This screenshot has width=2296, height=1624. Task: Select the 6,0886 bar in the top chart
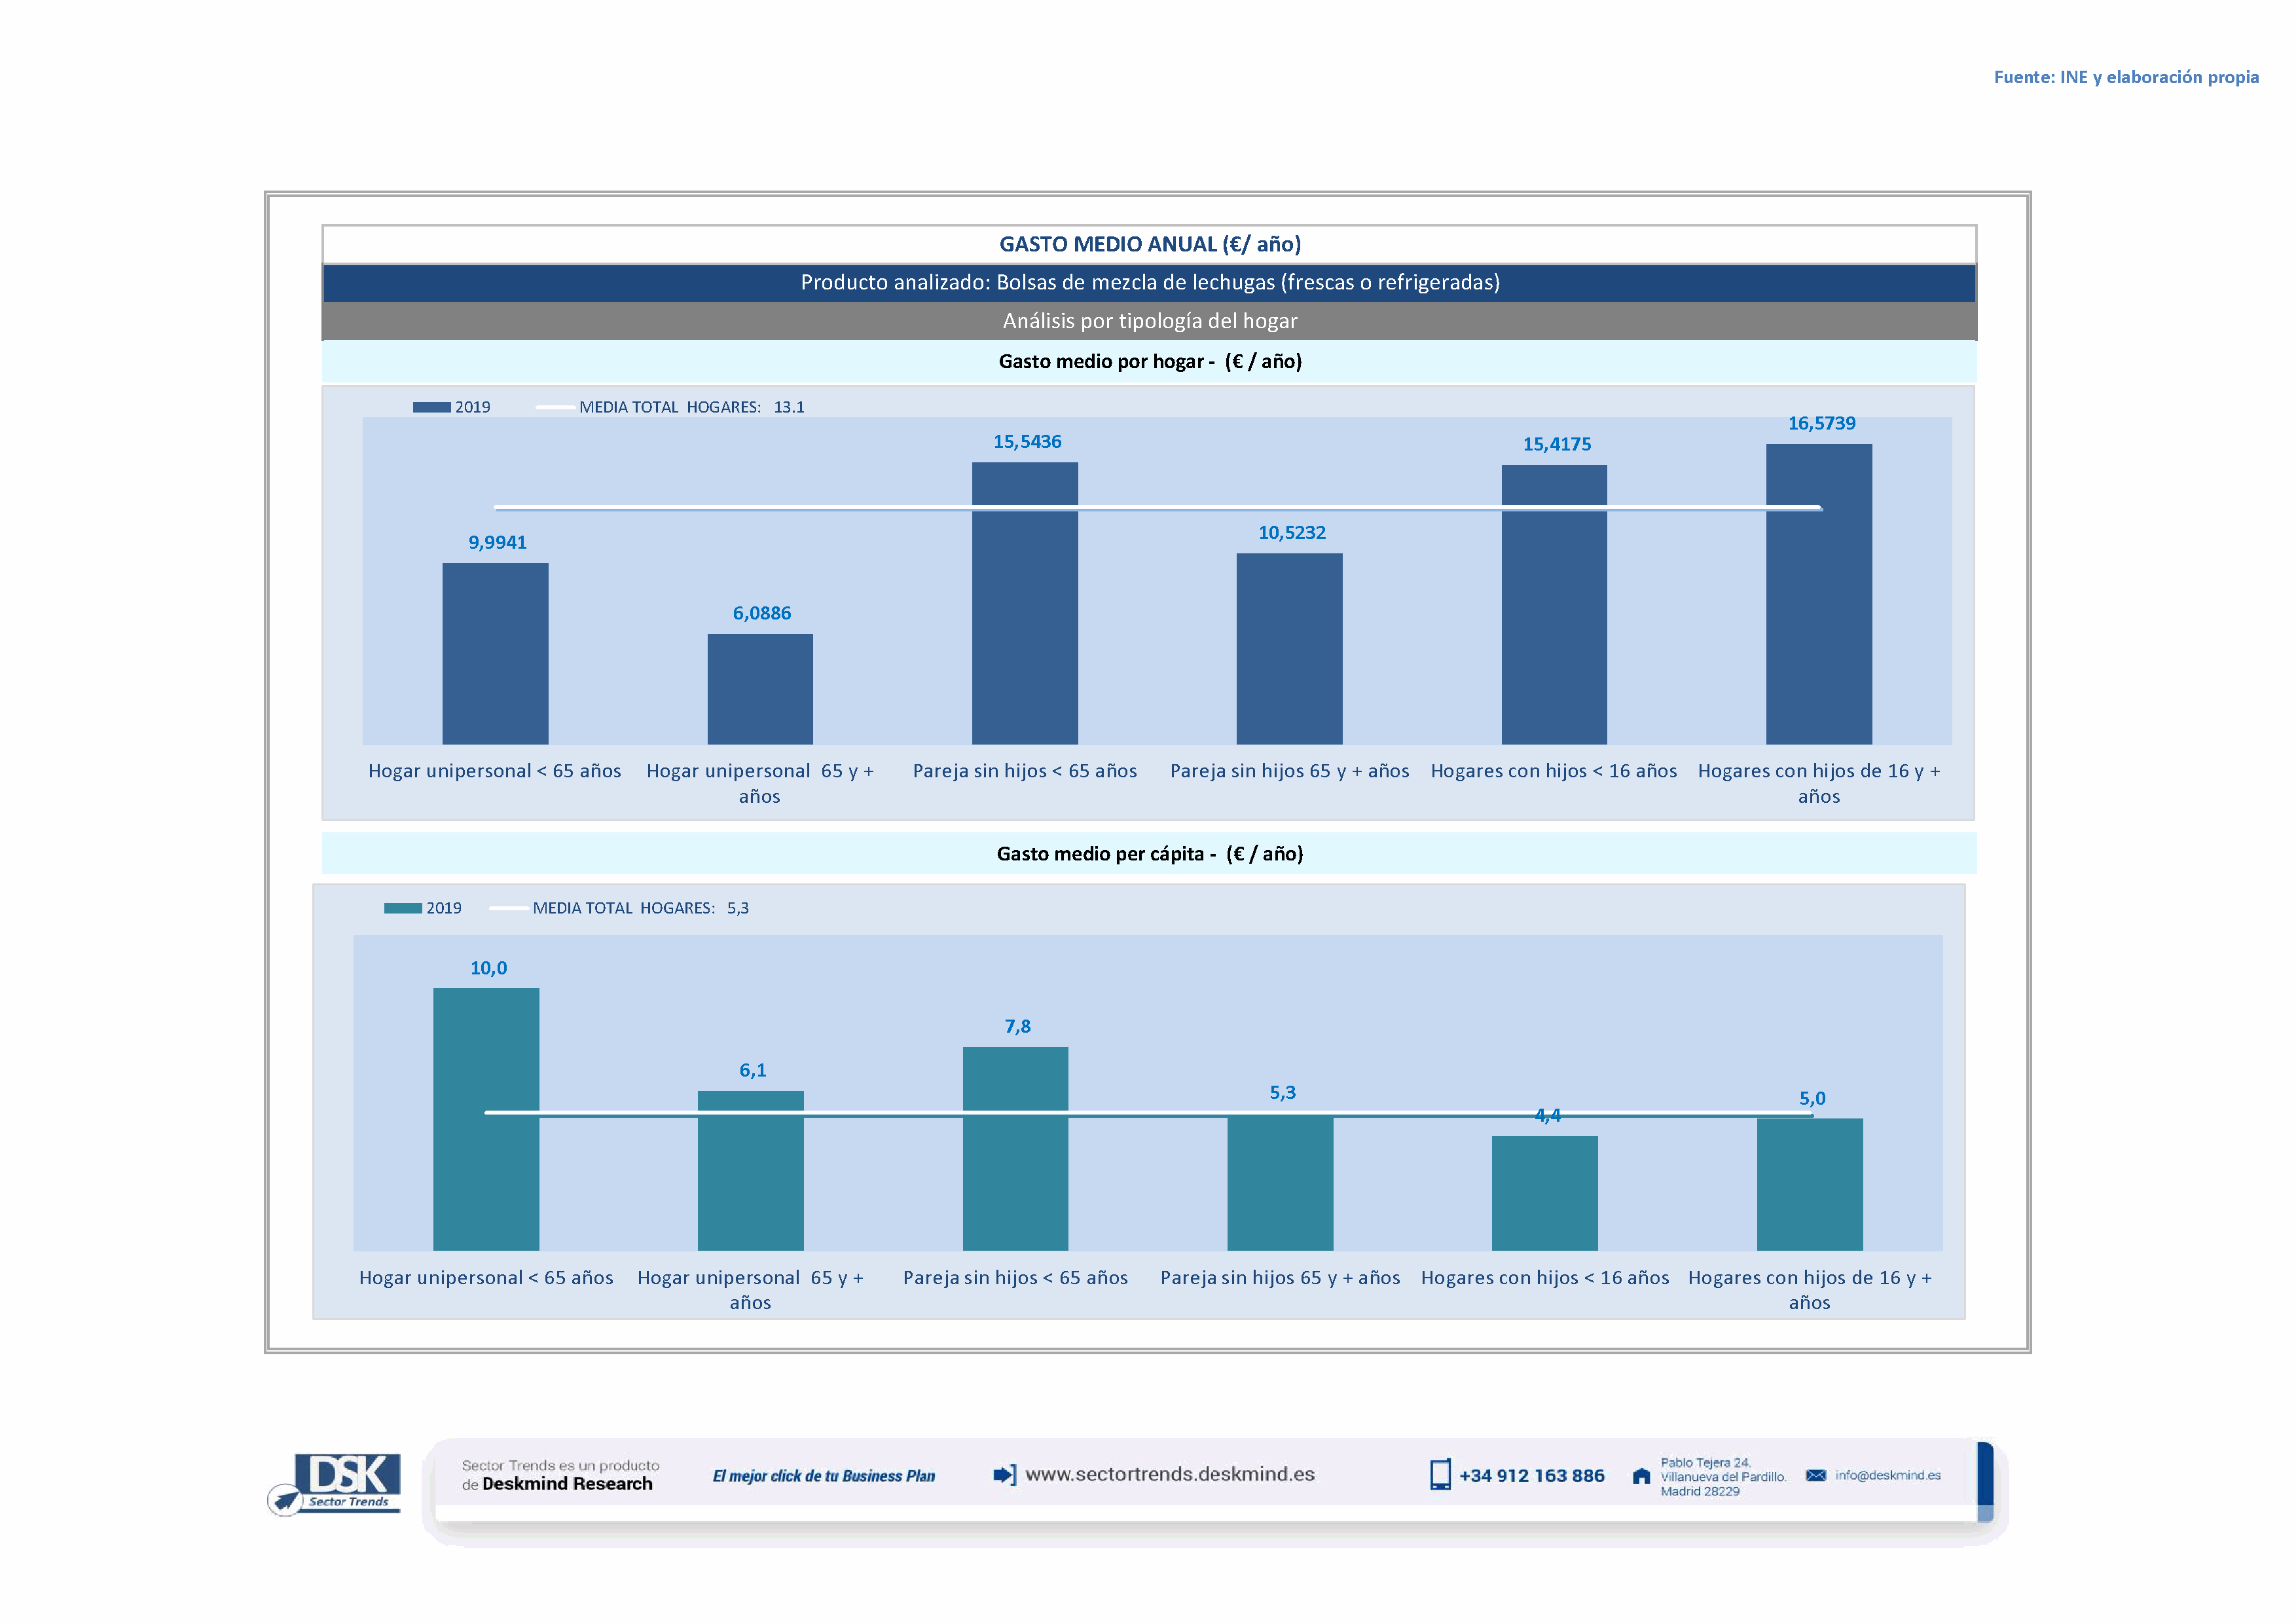(x=760, y=689)
